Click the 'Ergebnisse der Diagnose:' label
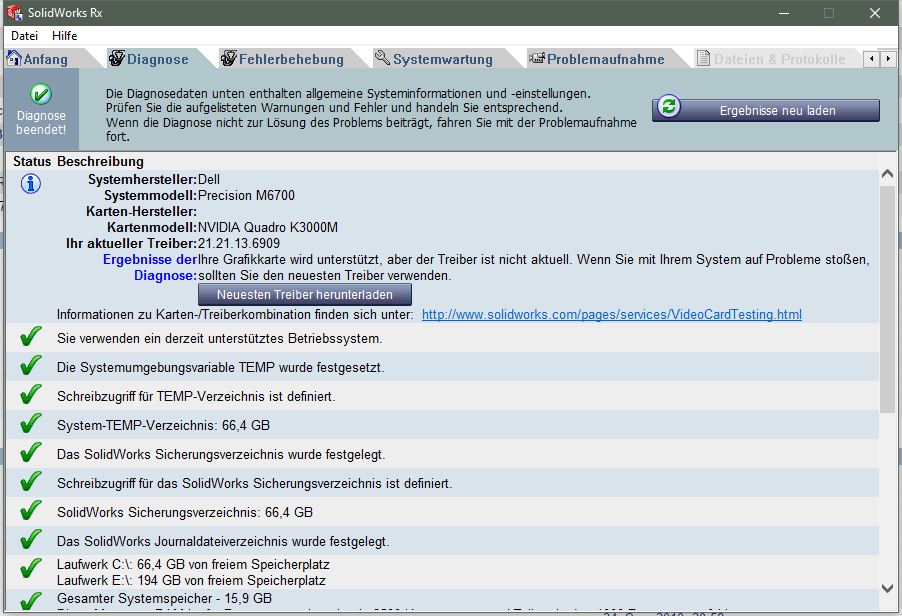 point(150,267)
